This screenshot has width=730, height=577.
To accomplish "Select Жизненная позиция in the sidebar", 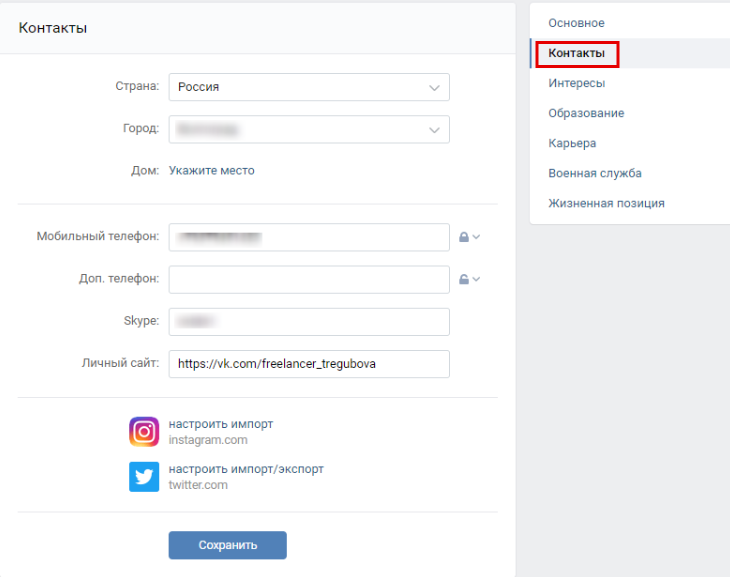I will 606,203.
